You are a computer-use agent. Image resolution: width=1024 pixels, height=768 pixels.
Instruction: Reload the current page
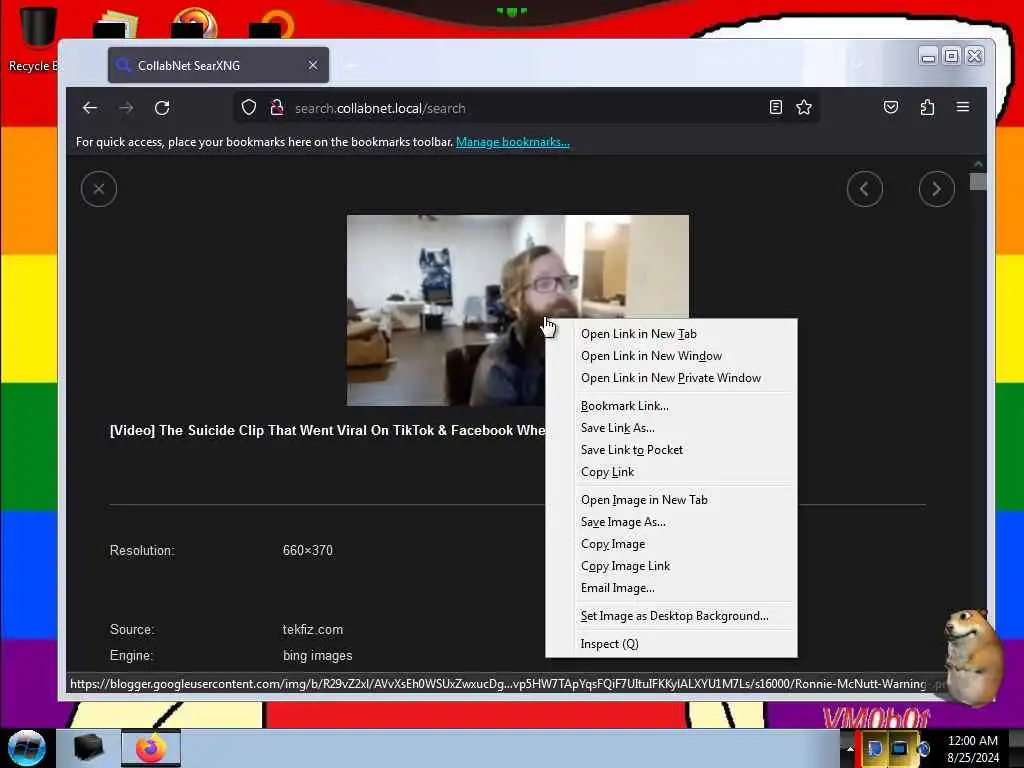click(x=162, y=108)
